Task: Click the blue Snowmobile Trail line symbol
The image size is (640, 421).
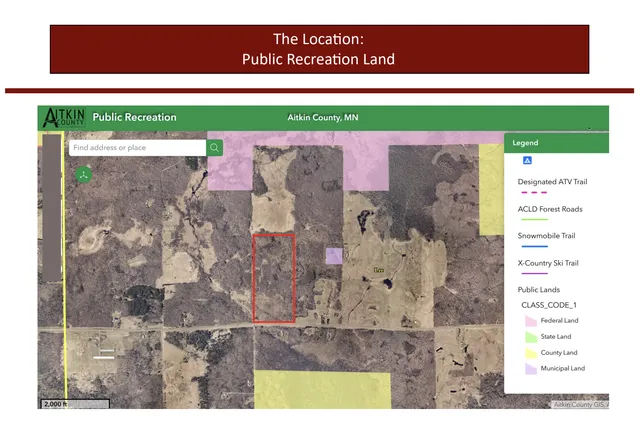Action: [x=533, y=246]
